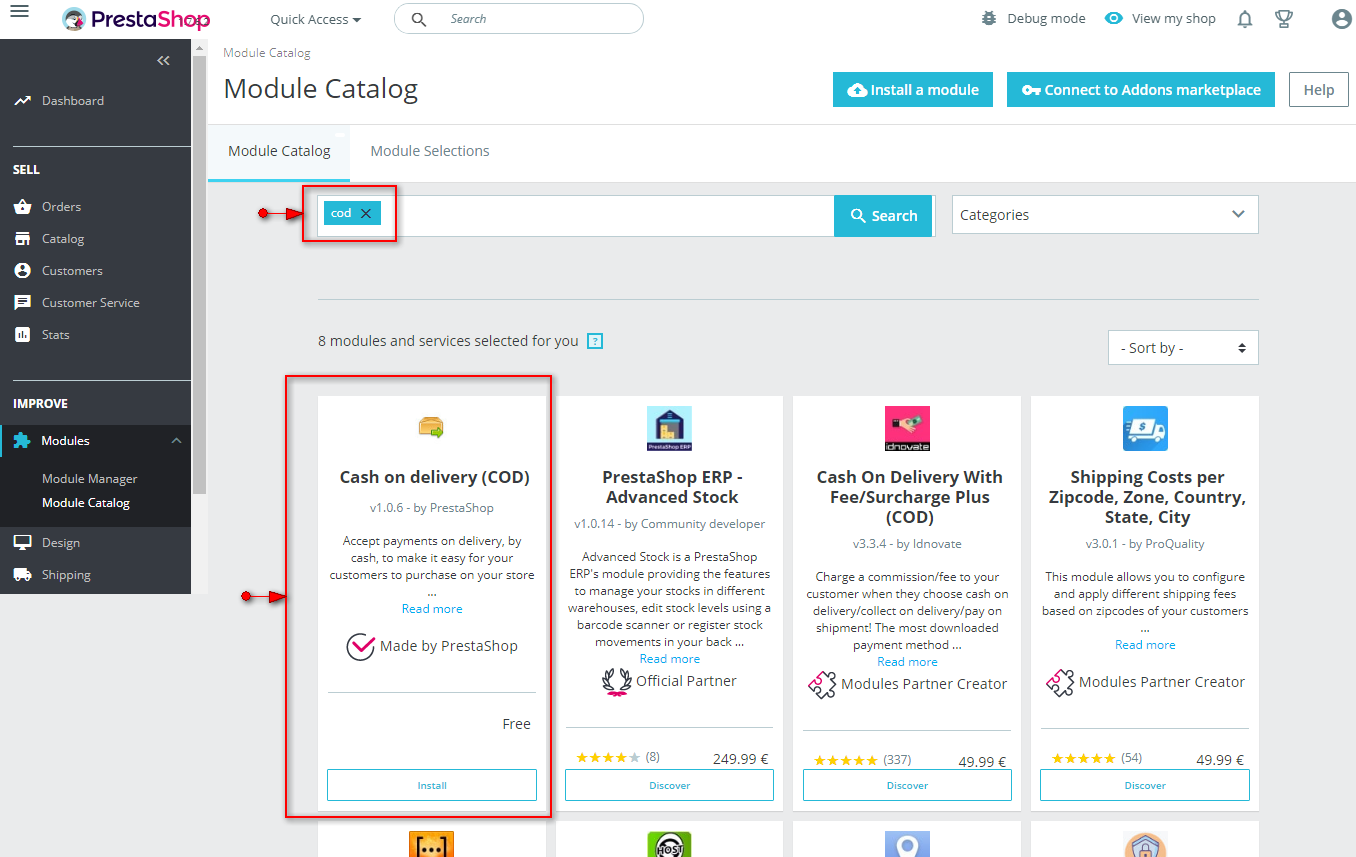This screenshot has width=1356, height=857.
Task: Open the Categories dropdown
Action: (x=1105, y=215)
